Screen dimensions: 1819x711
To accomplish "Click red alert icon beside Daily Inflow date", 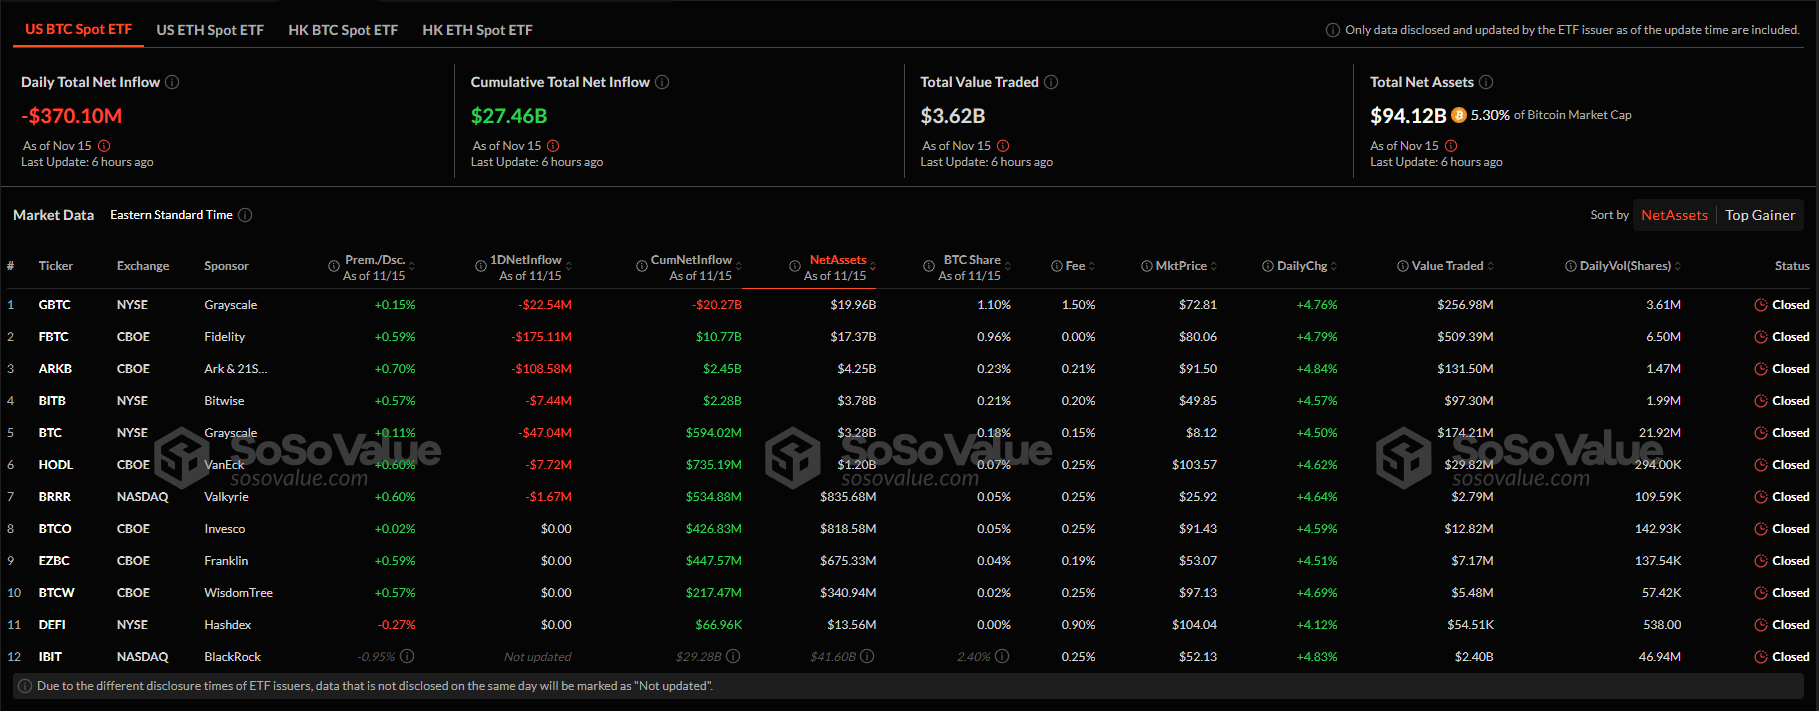I will (x=104, y=146).
